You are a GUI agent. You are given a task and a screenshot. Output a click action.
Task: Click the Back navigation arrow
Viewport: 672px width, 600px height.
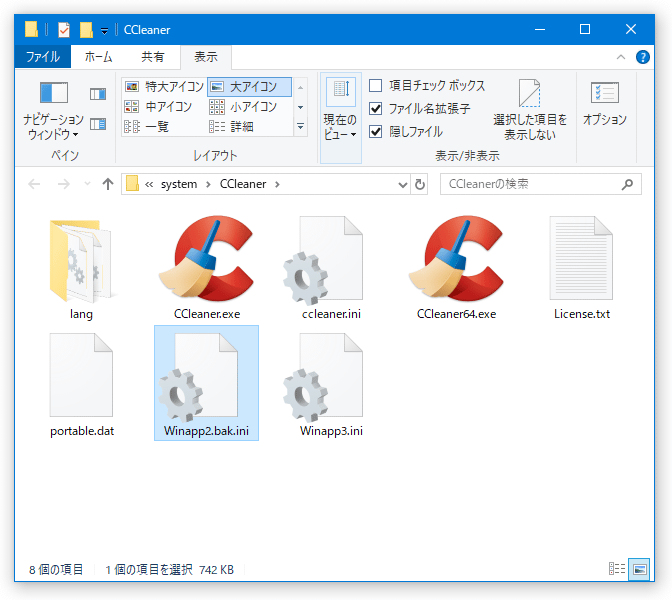point(34,184)
